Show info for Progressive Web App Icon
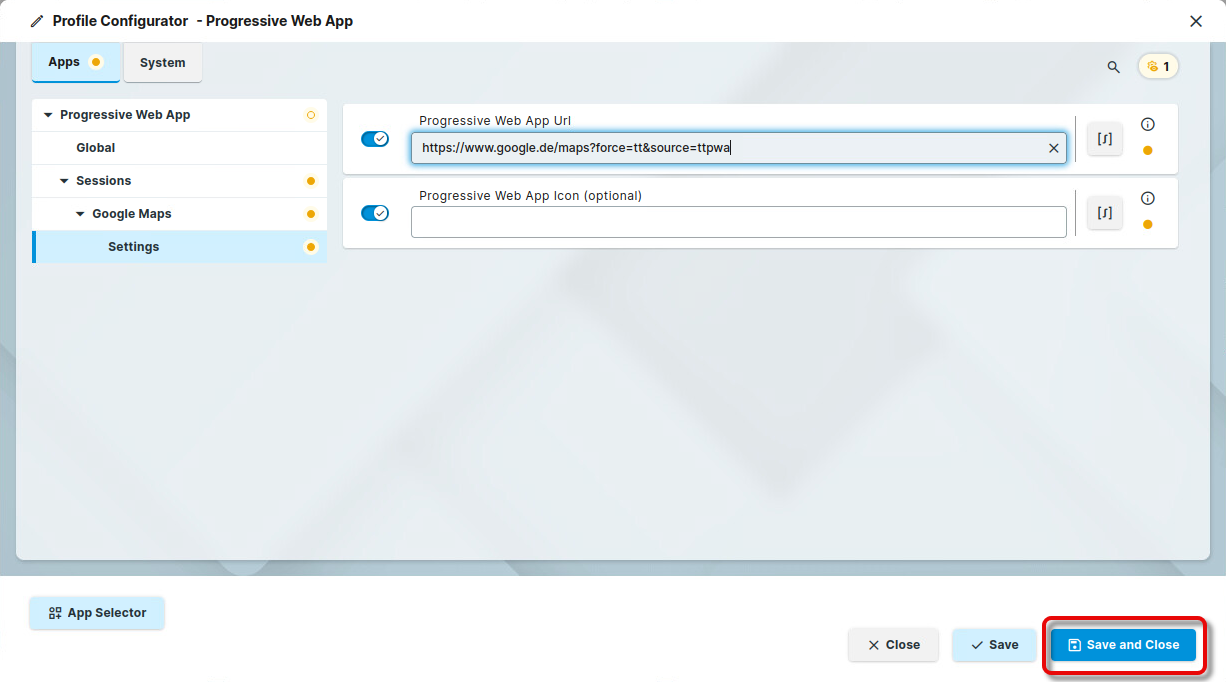 [1147, 199]
